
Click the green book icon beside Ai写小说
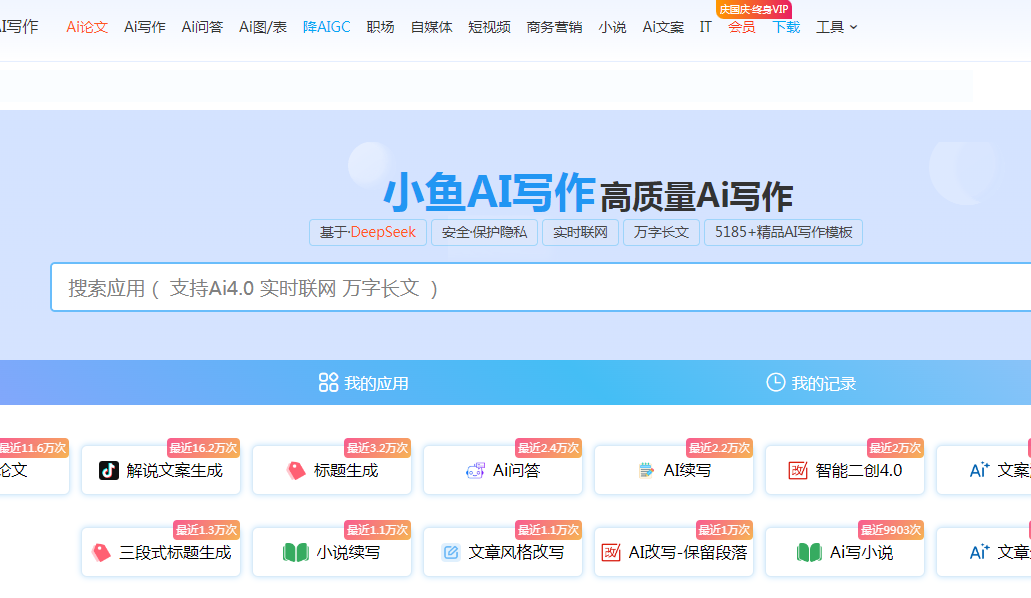tap(809, 553)
